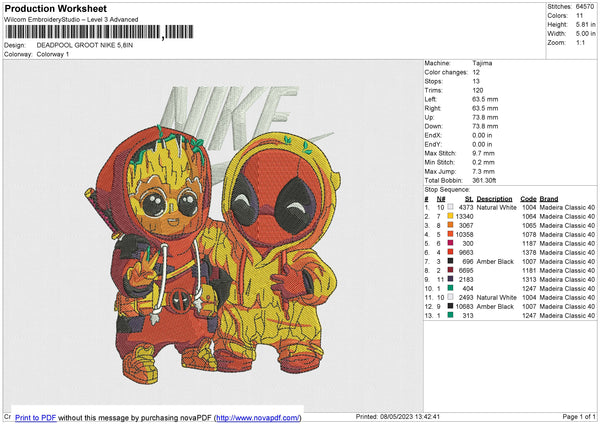Click the Min Stitch value '0.2 mm'

[483, 162]
